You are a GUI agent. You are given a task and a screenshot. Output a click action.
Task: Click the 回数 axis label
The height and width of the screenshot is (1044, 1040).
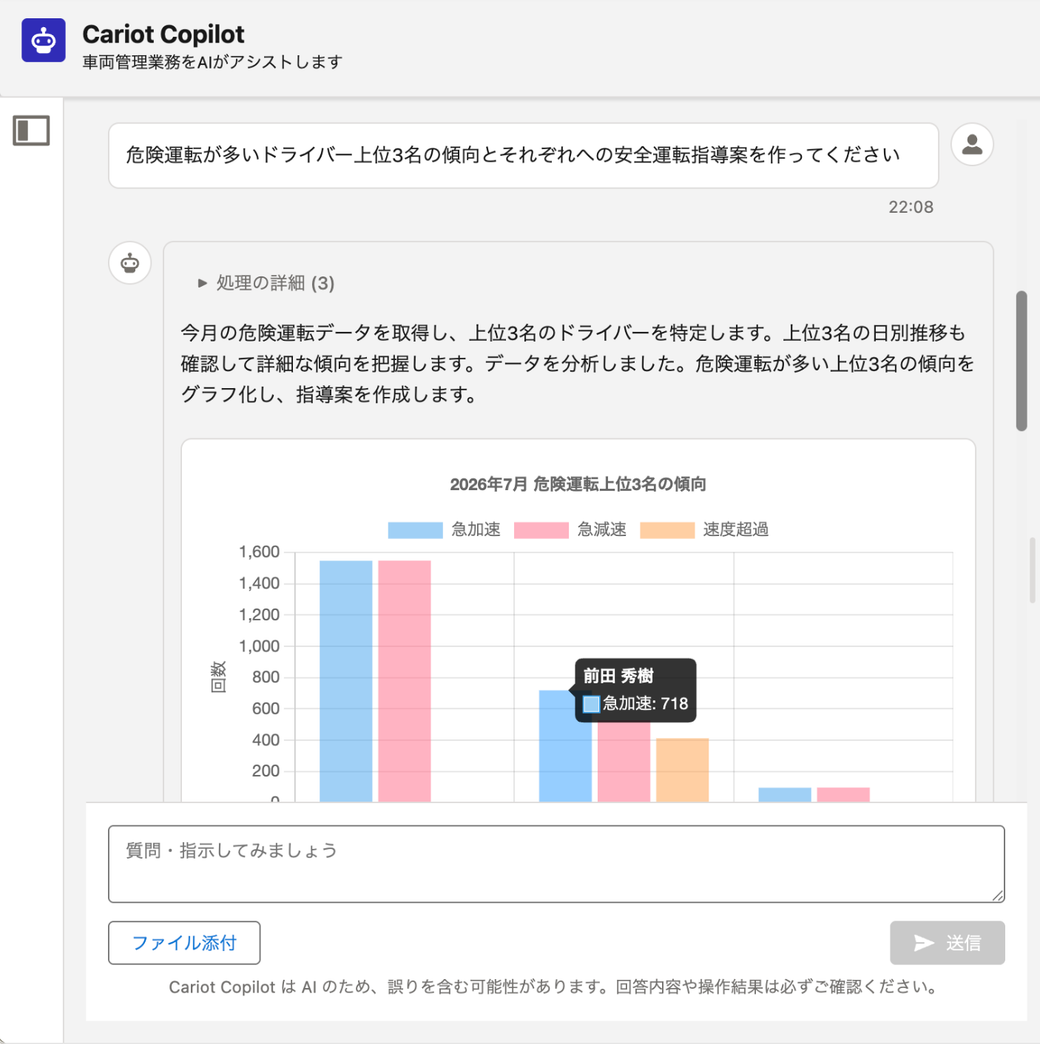coord(218,677)
